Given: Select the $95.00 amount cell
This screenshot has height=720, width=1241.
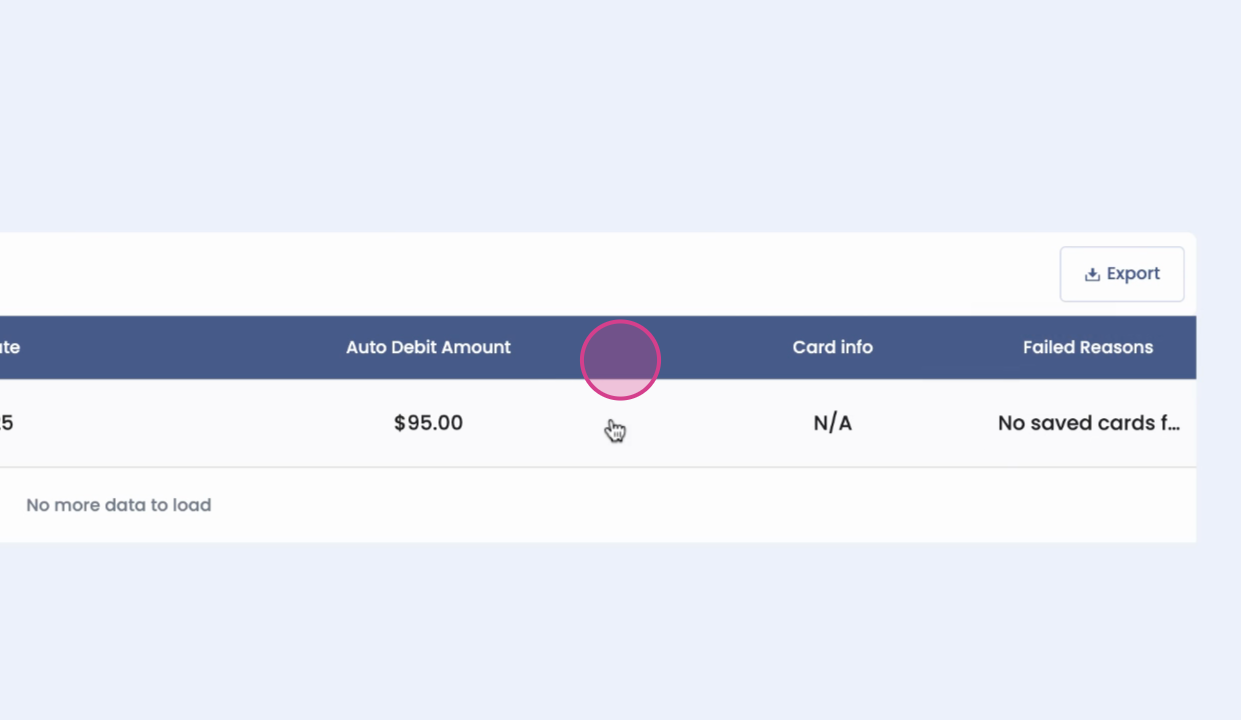Looking at the screenshot, I should [x=428, y=423].
